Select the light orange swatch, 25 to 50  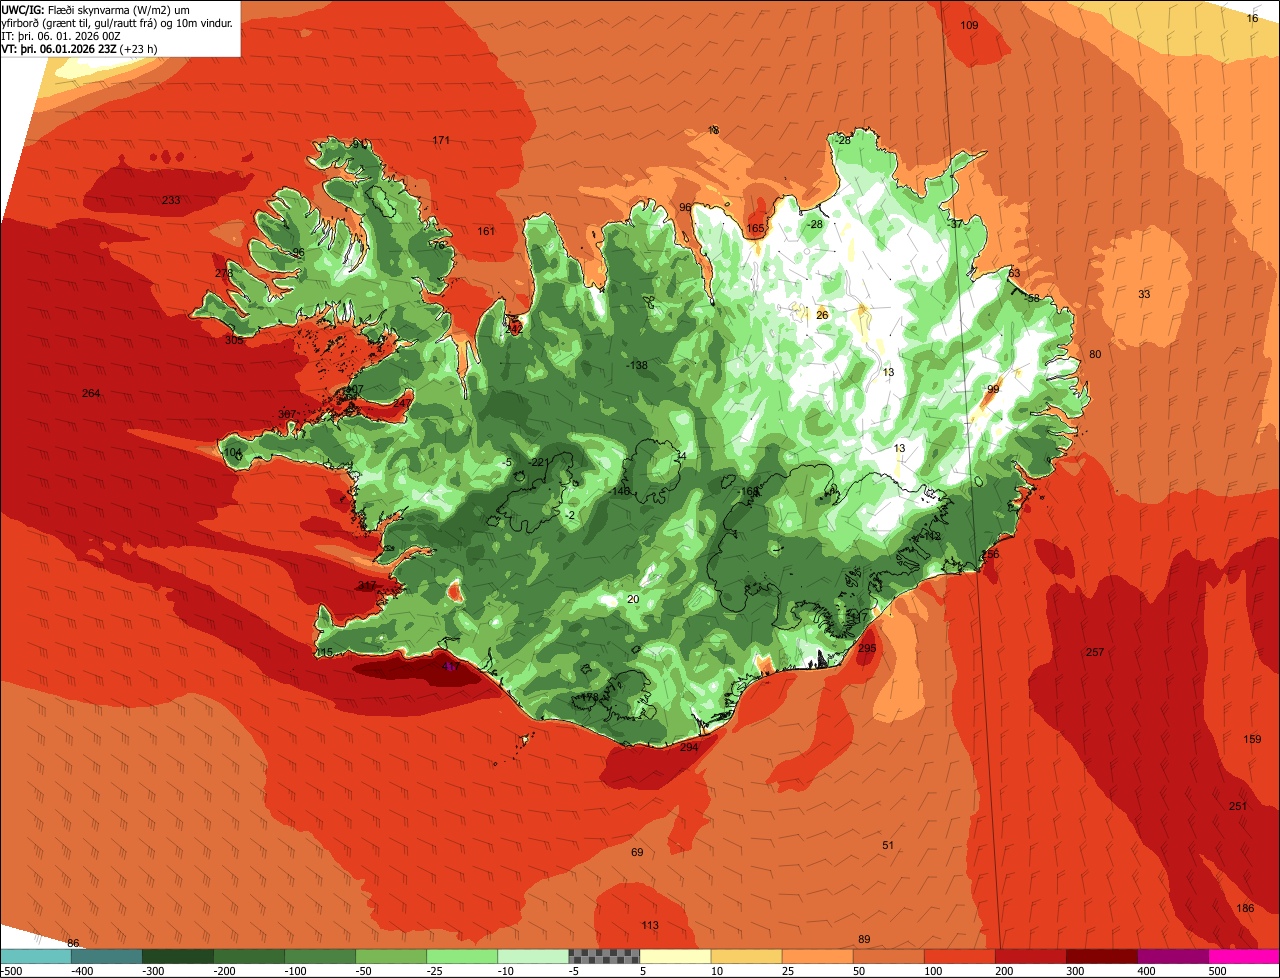[x=817, y=956]
